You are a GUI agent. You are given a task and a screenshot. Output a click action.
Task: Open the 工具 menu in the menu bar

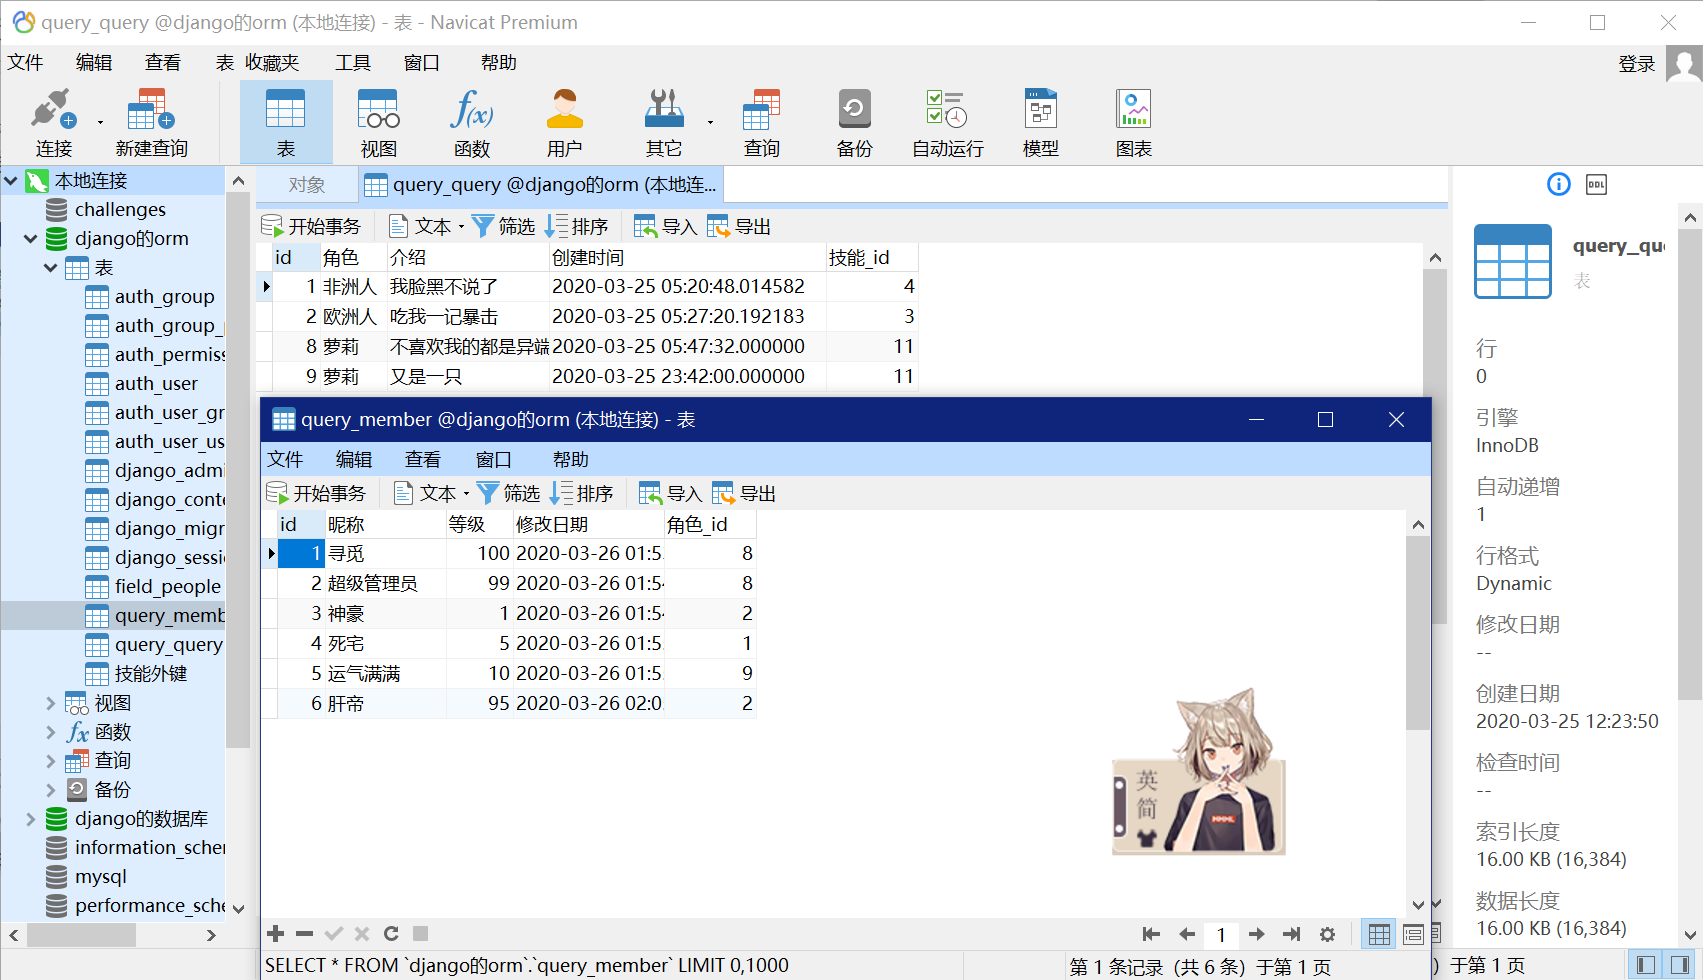352,62
